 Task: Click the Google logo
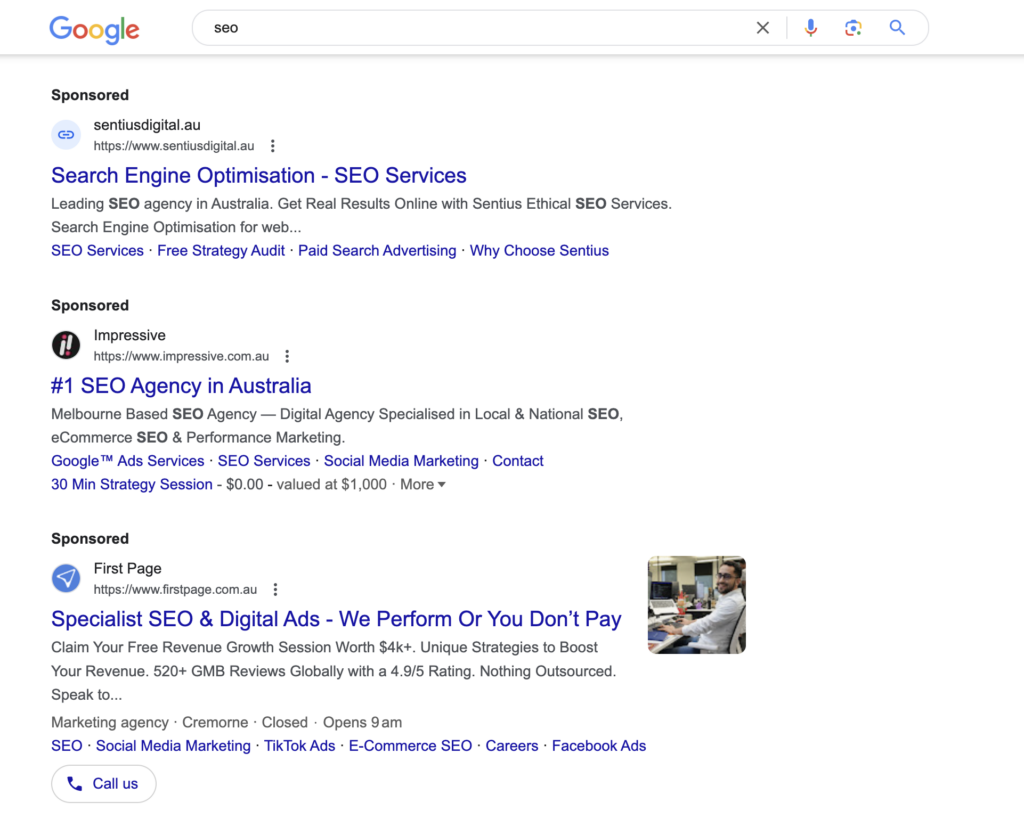pos(95,29)
